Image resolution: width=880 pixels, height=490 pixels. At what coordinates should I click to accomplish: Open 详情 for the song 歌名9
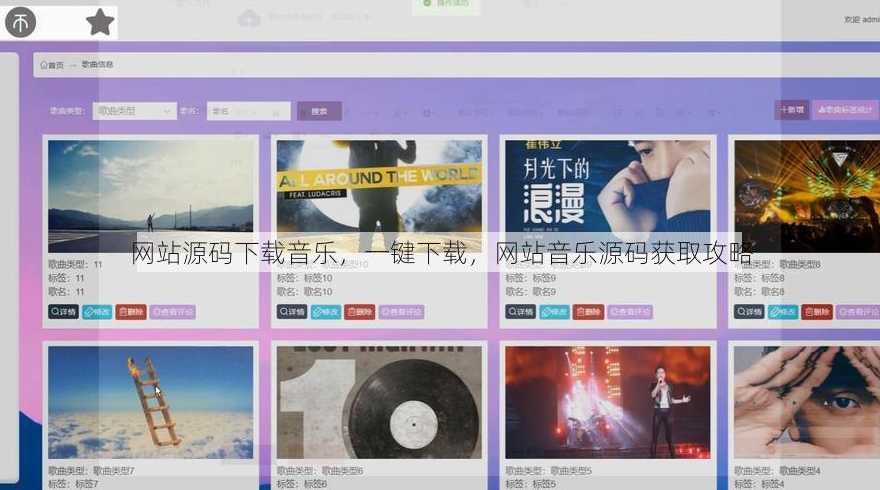pyautogui.click(x=520, y=312)
